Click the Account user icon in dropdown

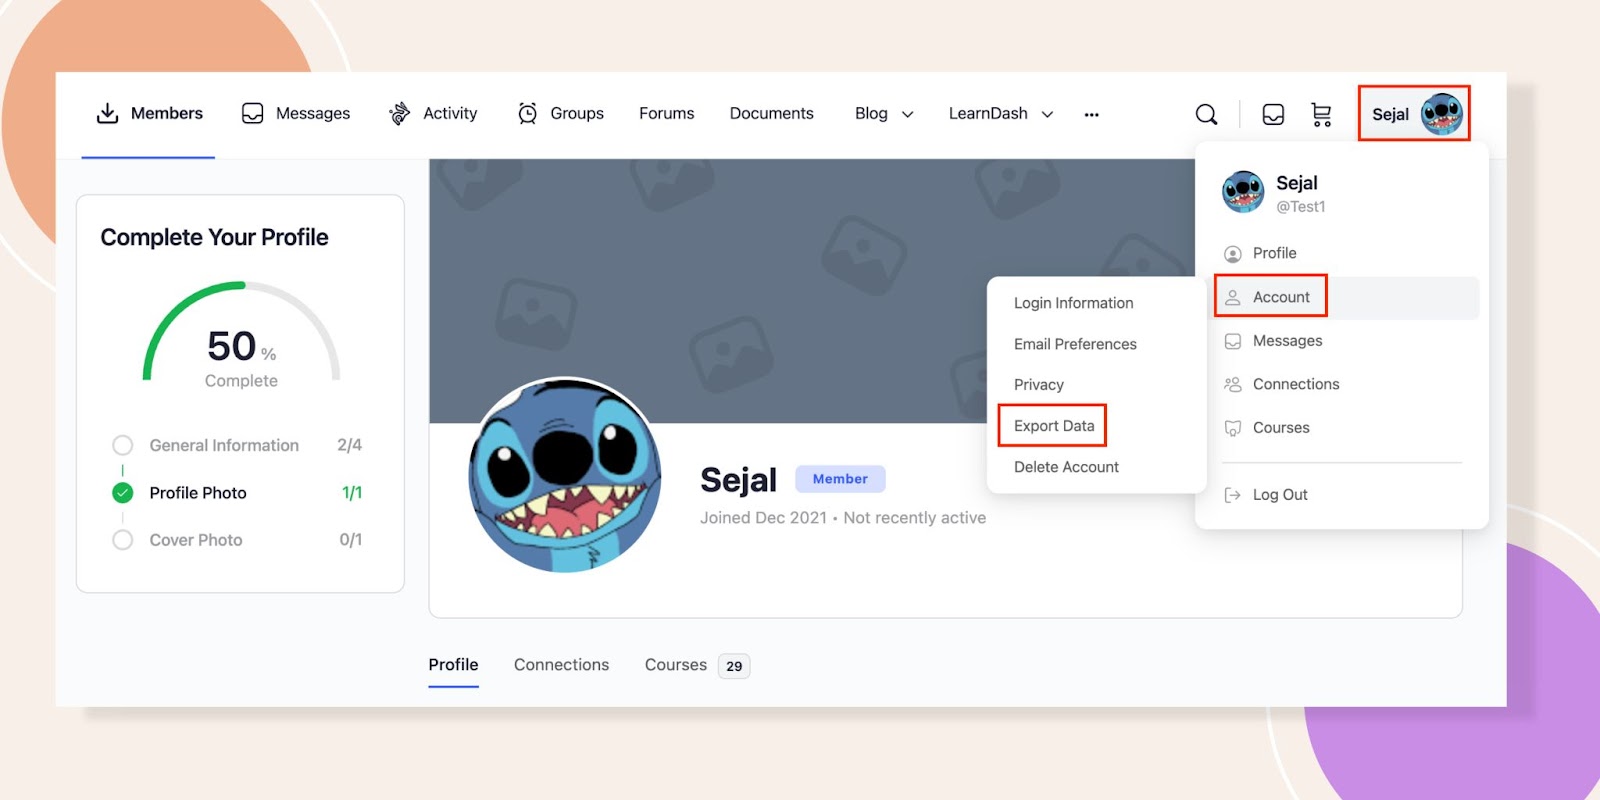1233,297
